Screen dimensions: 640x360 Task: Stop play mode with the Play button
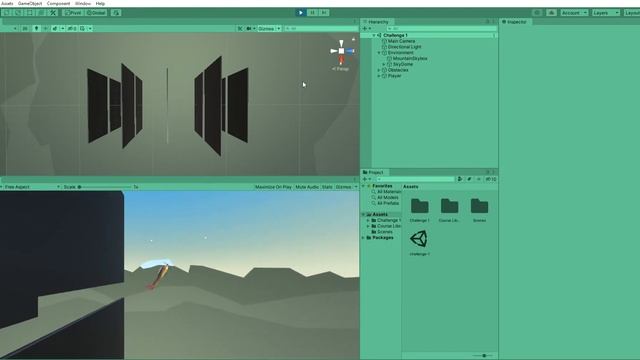pos(301,13)
